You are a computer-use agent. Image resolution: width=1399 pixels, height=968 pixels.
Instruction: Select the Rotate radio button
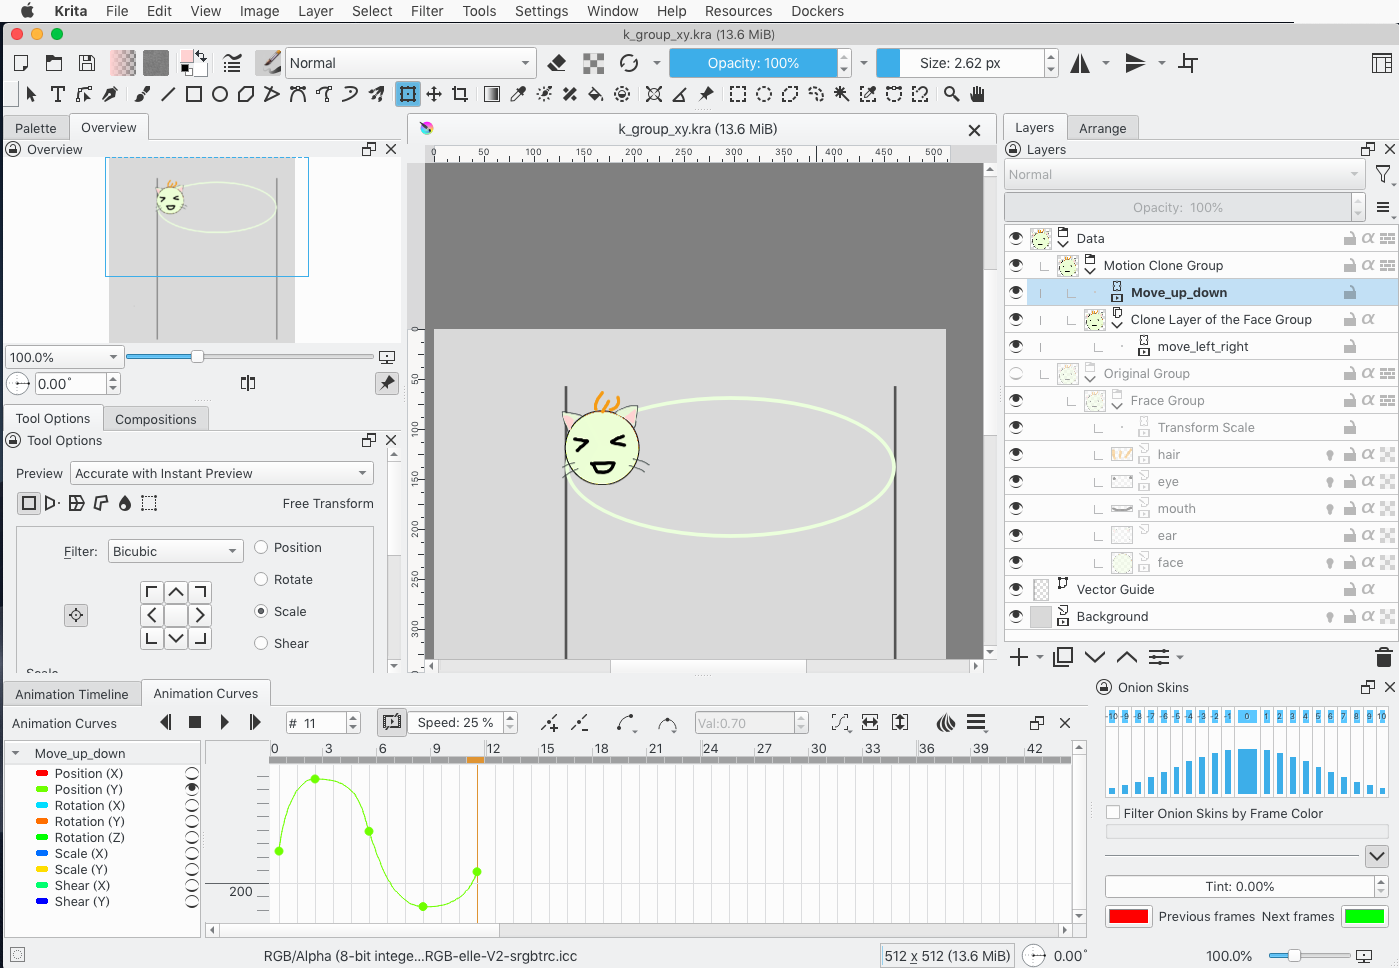(262, 579)
